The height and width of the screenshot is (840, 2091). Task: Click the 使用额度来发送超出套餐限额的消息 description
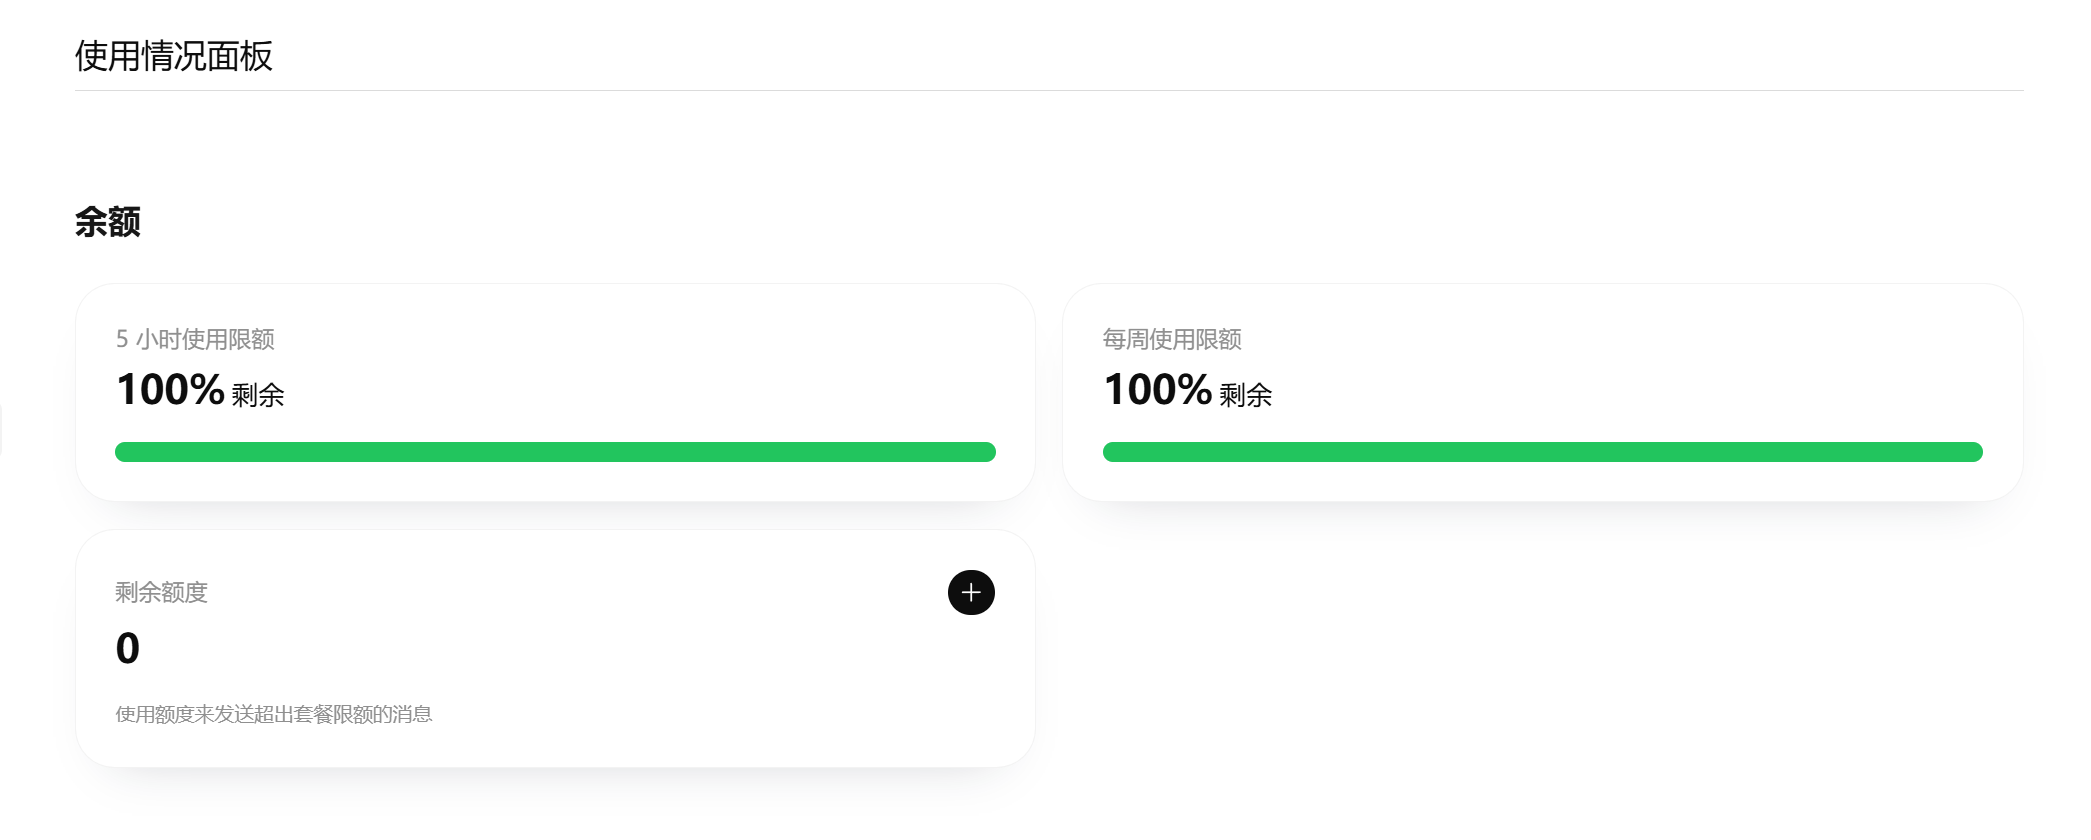pyautogui.click(x=274, y=714)
